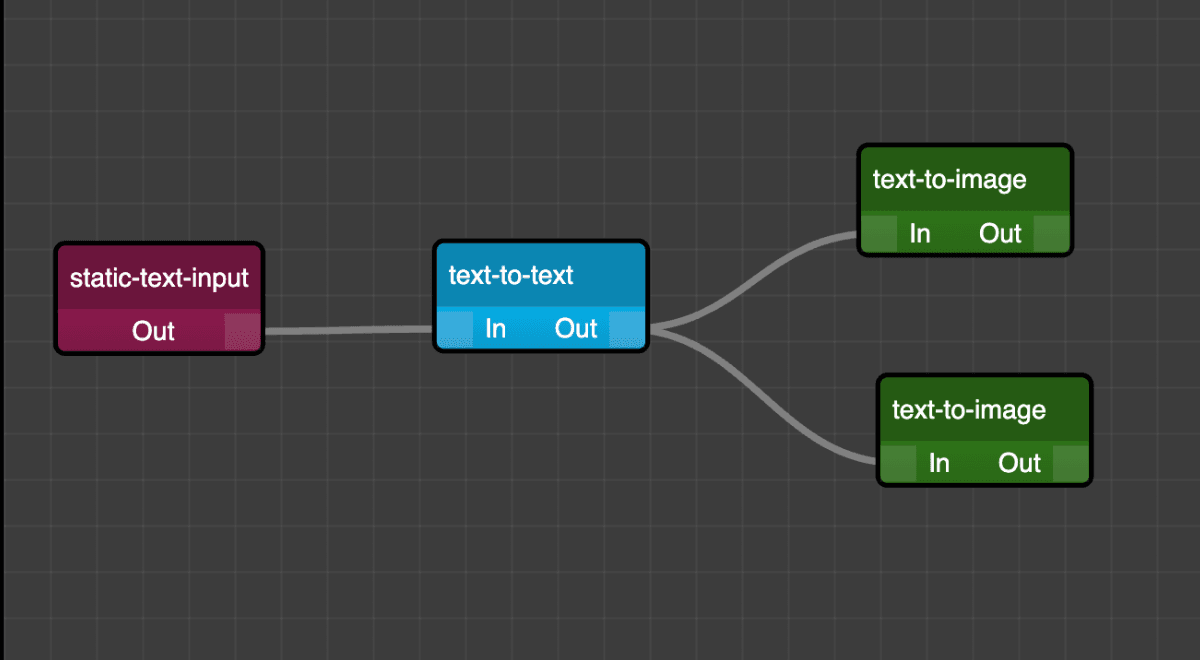1200x660 pixels.
Task: Select the wire leading to lower text-to-image
Action: click(x=770, y=400)
